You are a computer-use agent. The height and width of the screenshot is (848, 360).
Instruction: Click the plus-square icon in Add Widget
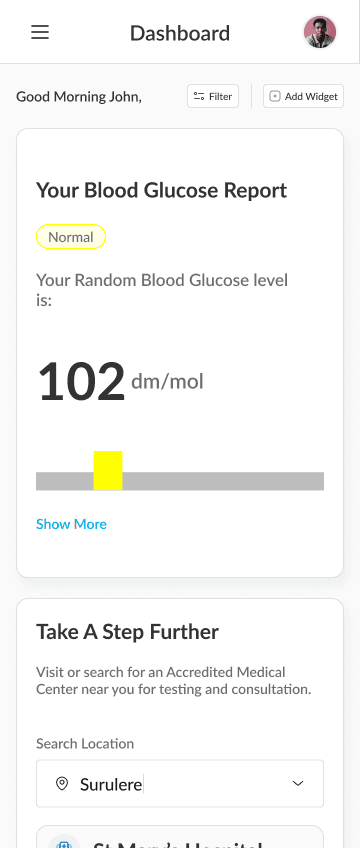275,96
